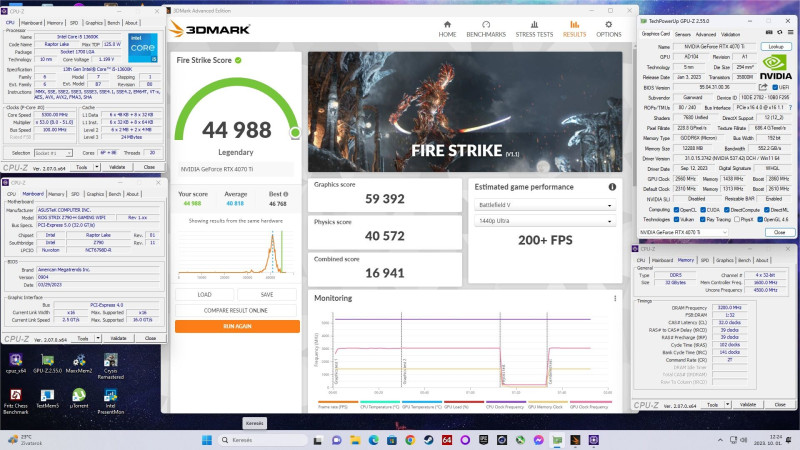
Task: Open the GPU-Z hamburger menu
Action: point(790,33)
